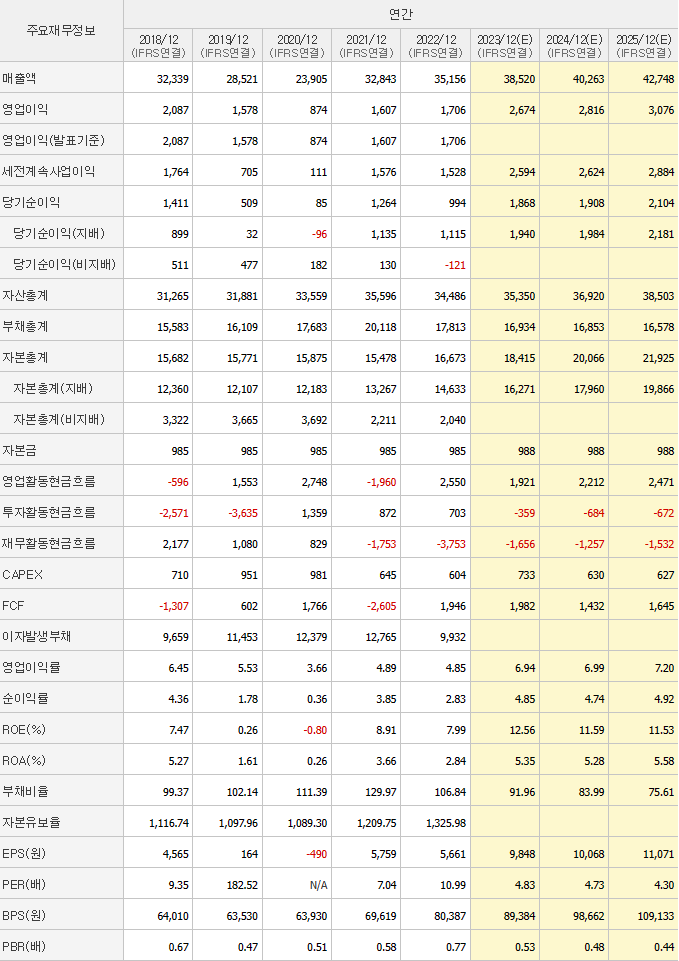Click the 2021/12 (IFRS연결) column header
Image resolution: width=679 pixels, height=961 pixels.
(366, 45)
